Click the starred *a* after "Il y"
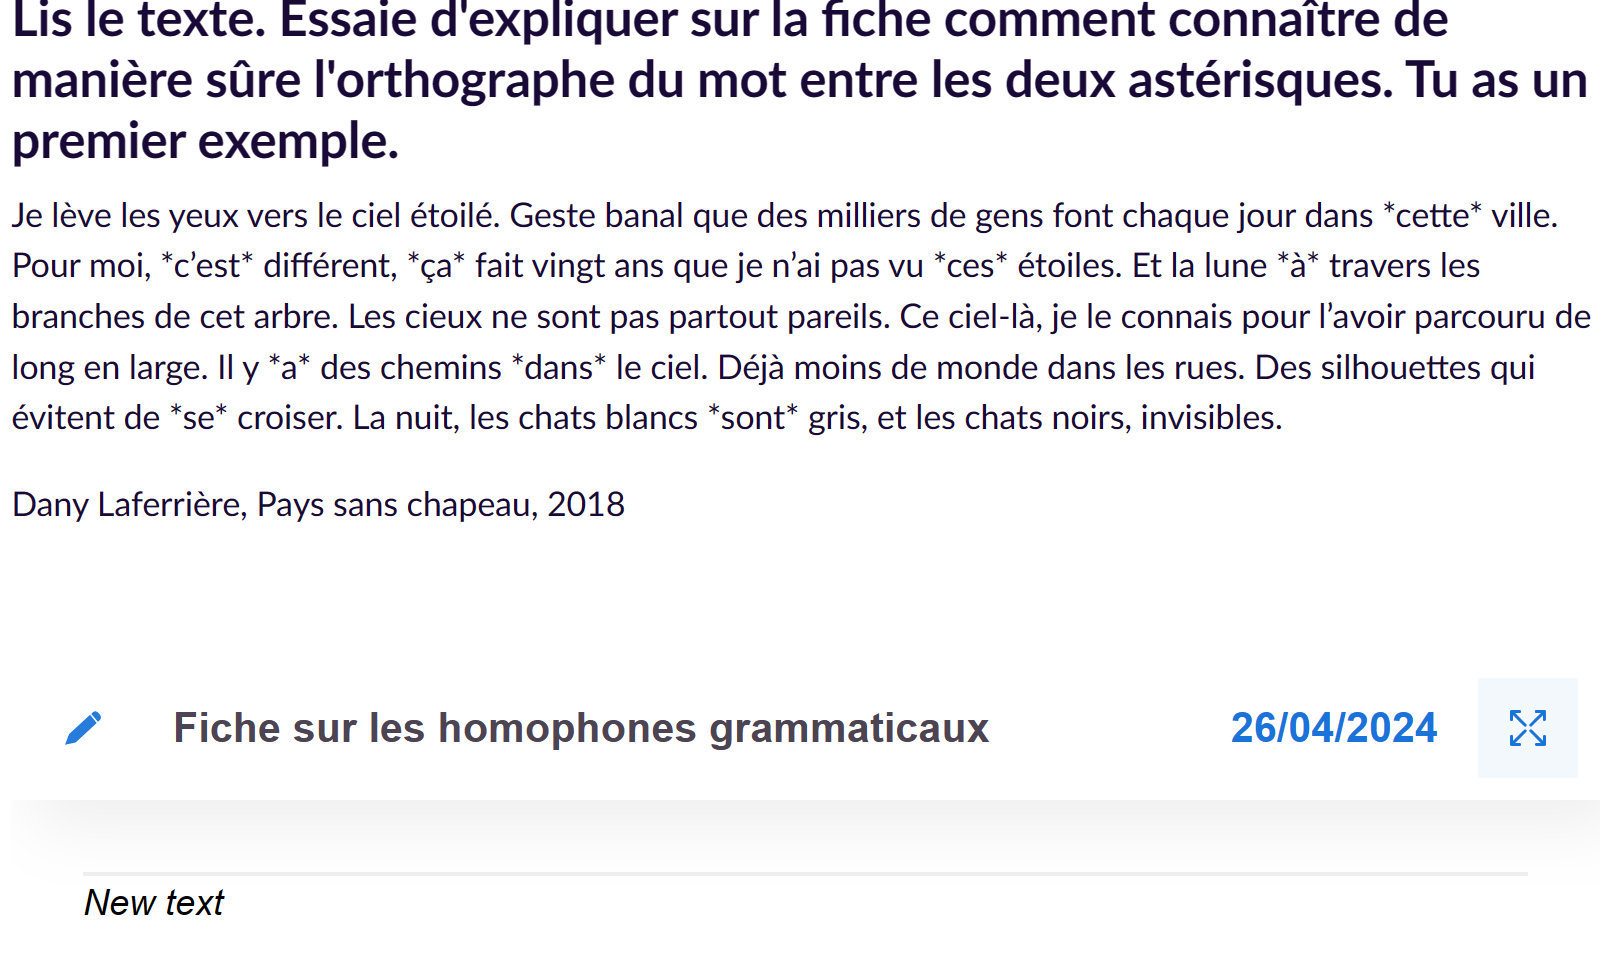Screen dimensions: 1602x973 [289, 368]
